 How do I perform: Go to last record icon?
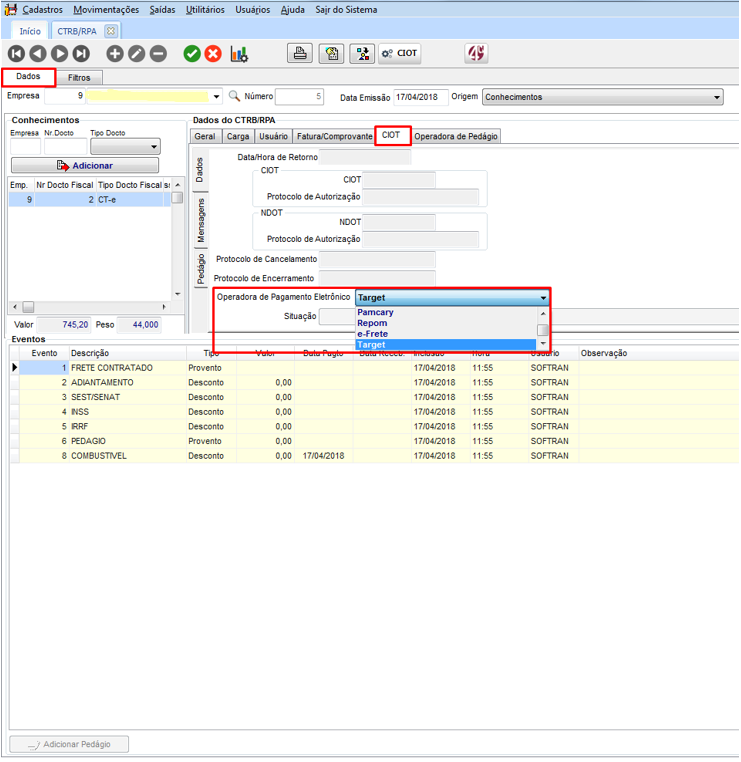click(82, 53)
